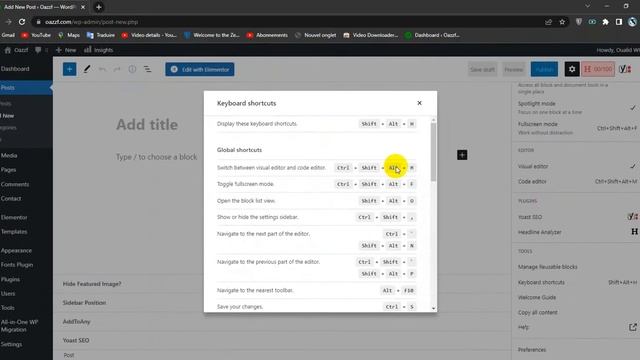Open Users in the admin sidebar
The image size is (640, 360).
point(8,293)
